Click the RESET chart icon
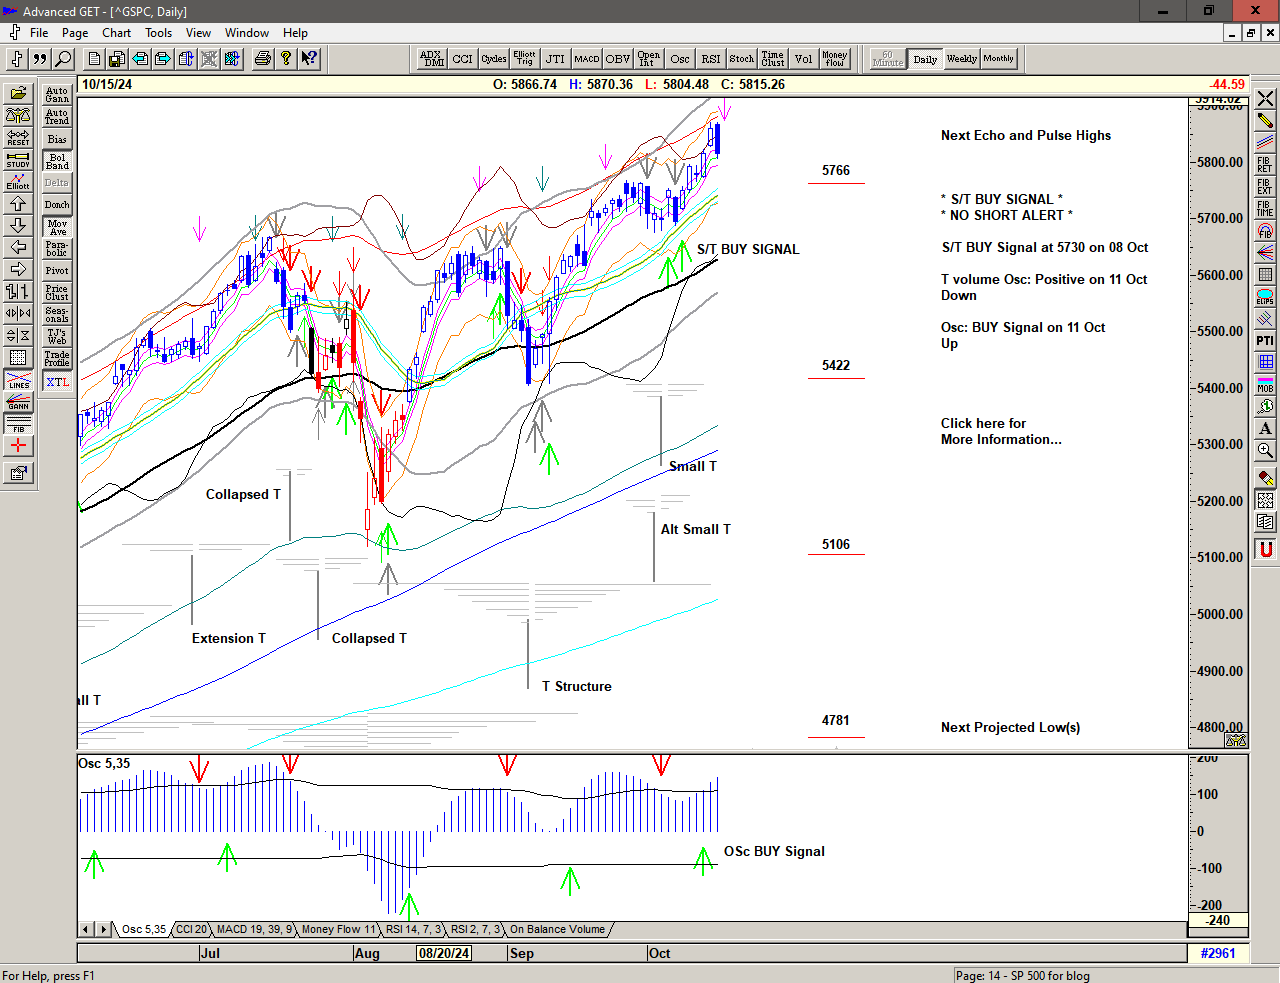1280x983 pixels. (18, 137)
